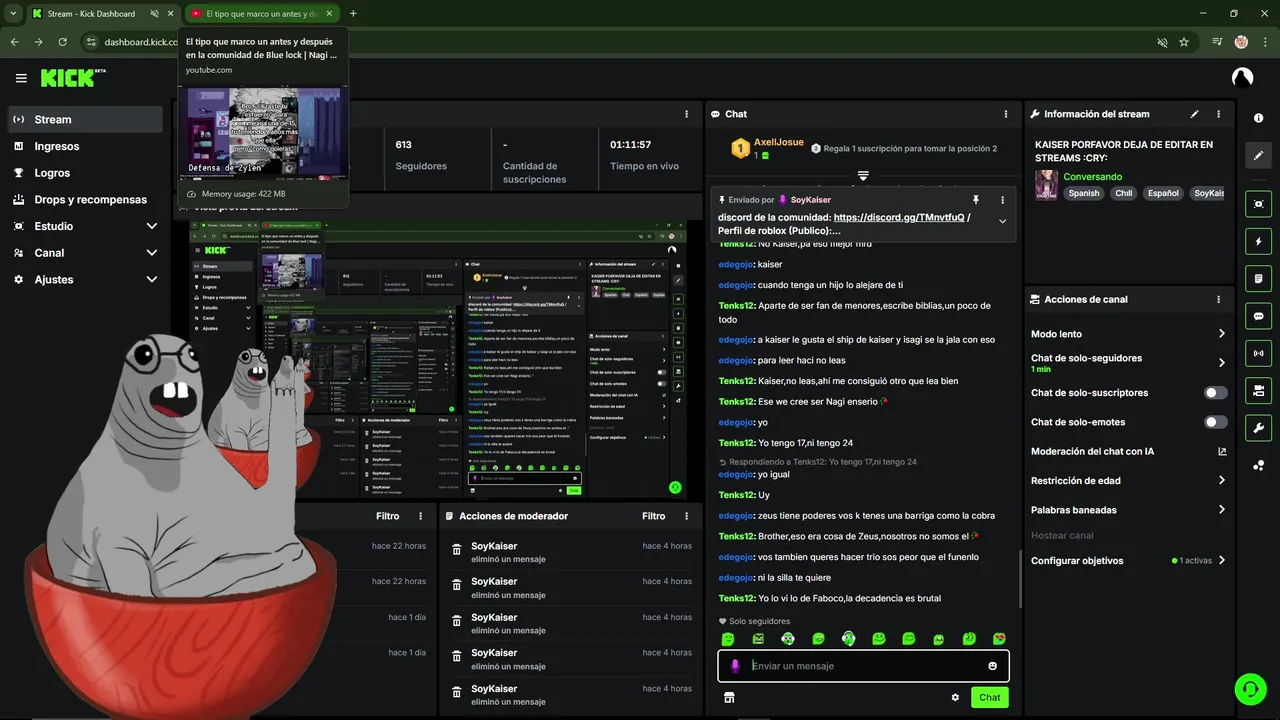
Task: Open Restricción de edad settings
Action: 1128,481
